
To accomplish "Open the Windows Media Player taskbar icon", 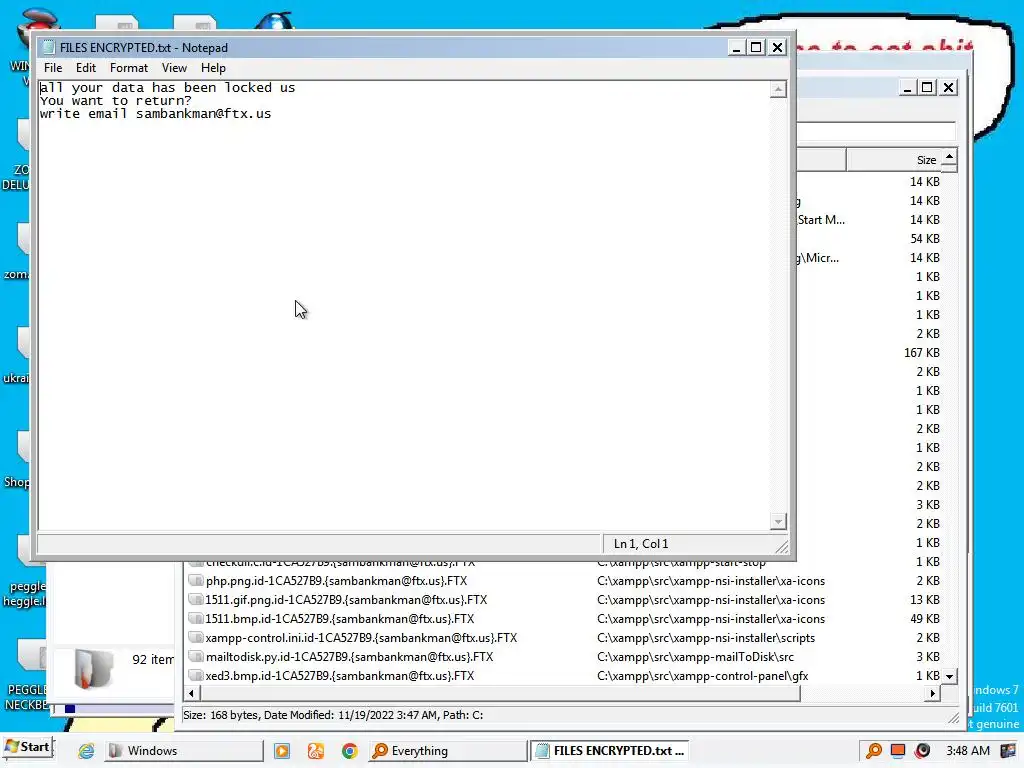I will pyautogui.click(x=282, y=751).
